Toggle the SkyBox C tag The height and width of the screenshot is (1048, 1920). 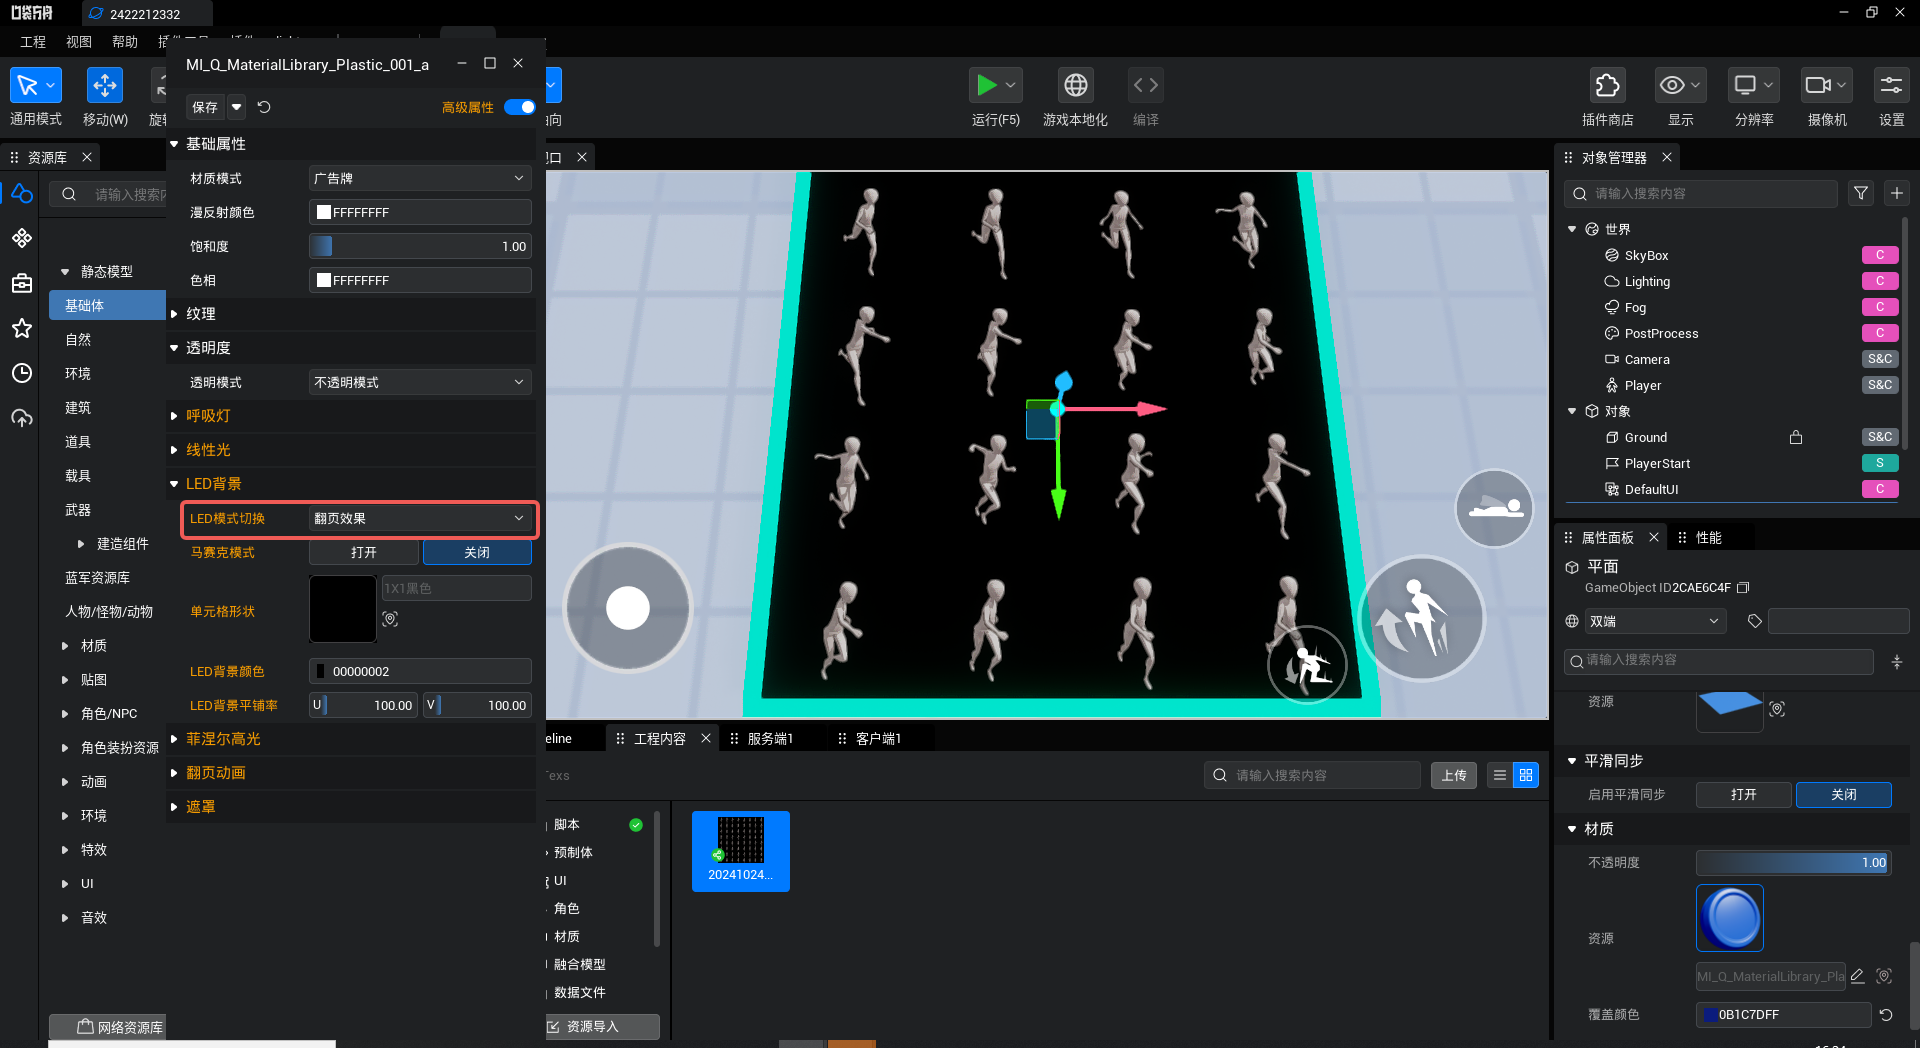click(x=1880, y=255)
